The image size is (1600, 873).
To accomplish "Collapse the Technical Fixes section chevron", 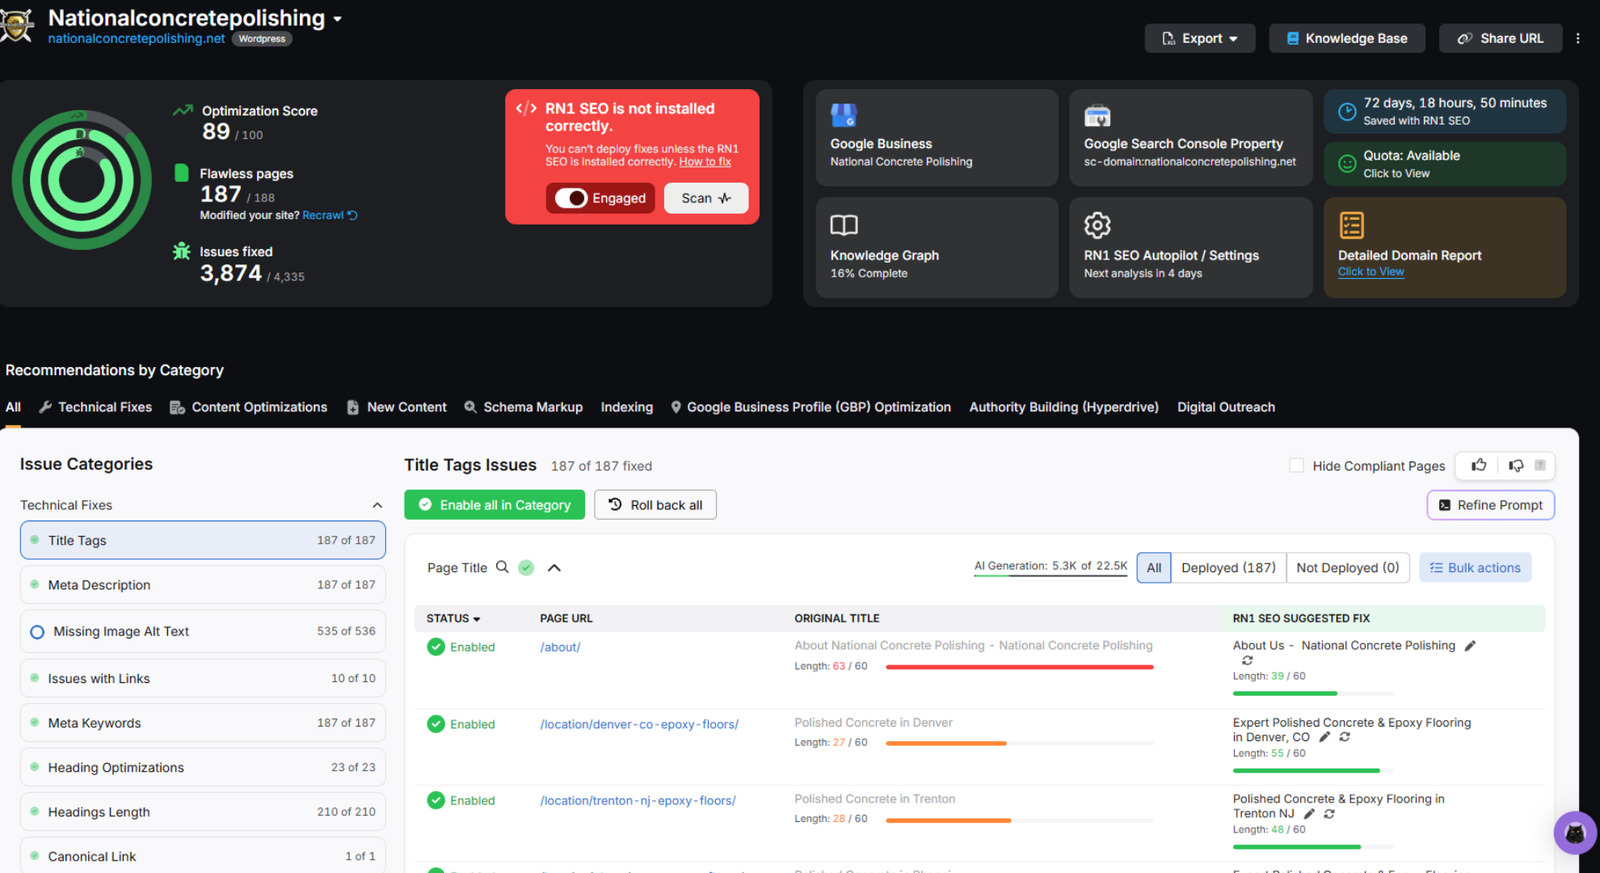I will [377, 505].
